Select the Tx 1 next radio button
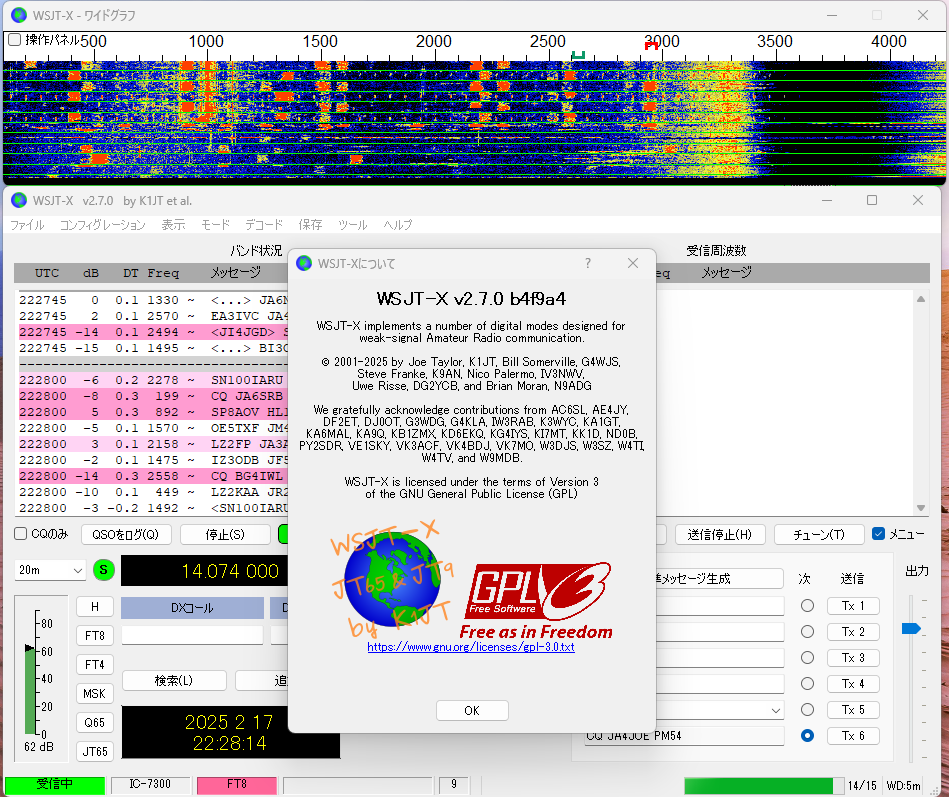The width and height of the screenshot is (949, 797). pos(807,606)
